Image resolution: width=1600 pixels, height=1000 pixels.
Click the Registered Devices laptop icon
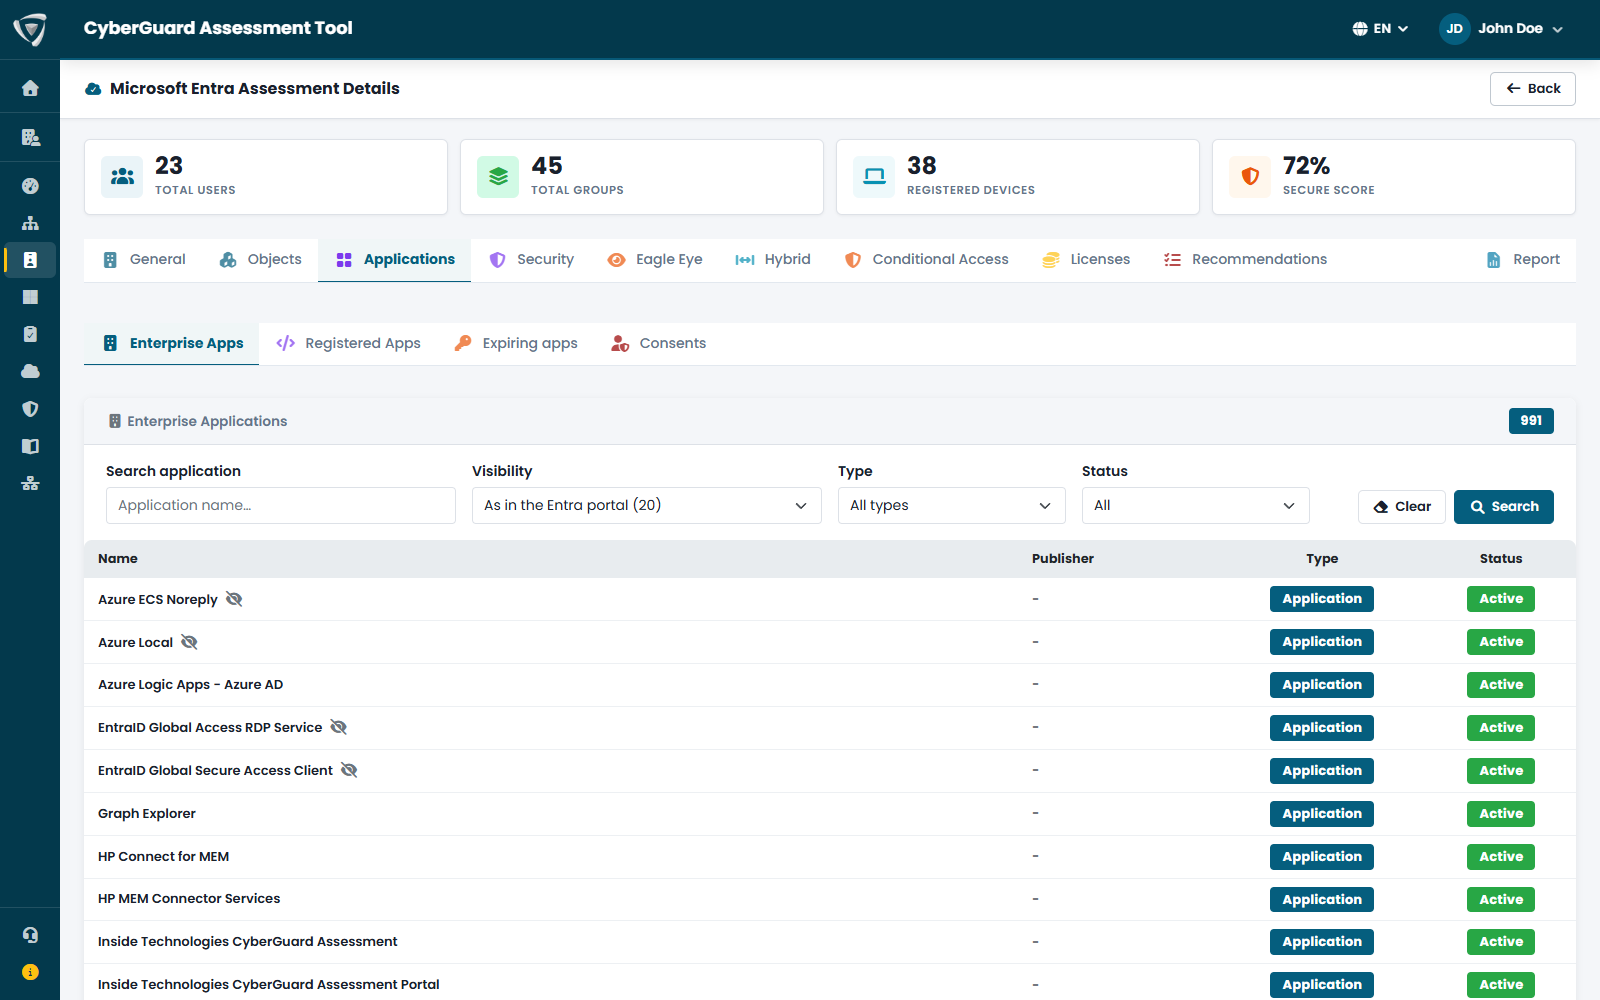click(874, 177)
